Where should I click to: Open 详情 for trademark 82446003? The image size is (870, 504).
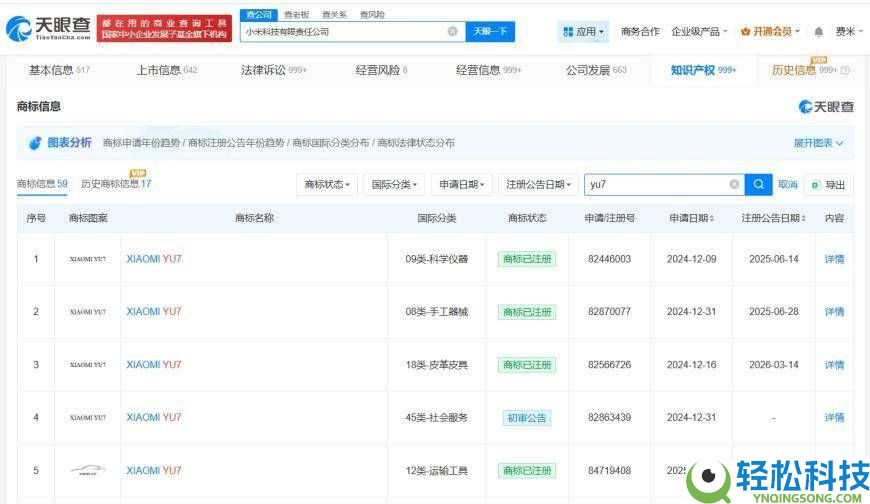tap(834, 259)
